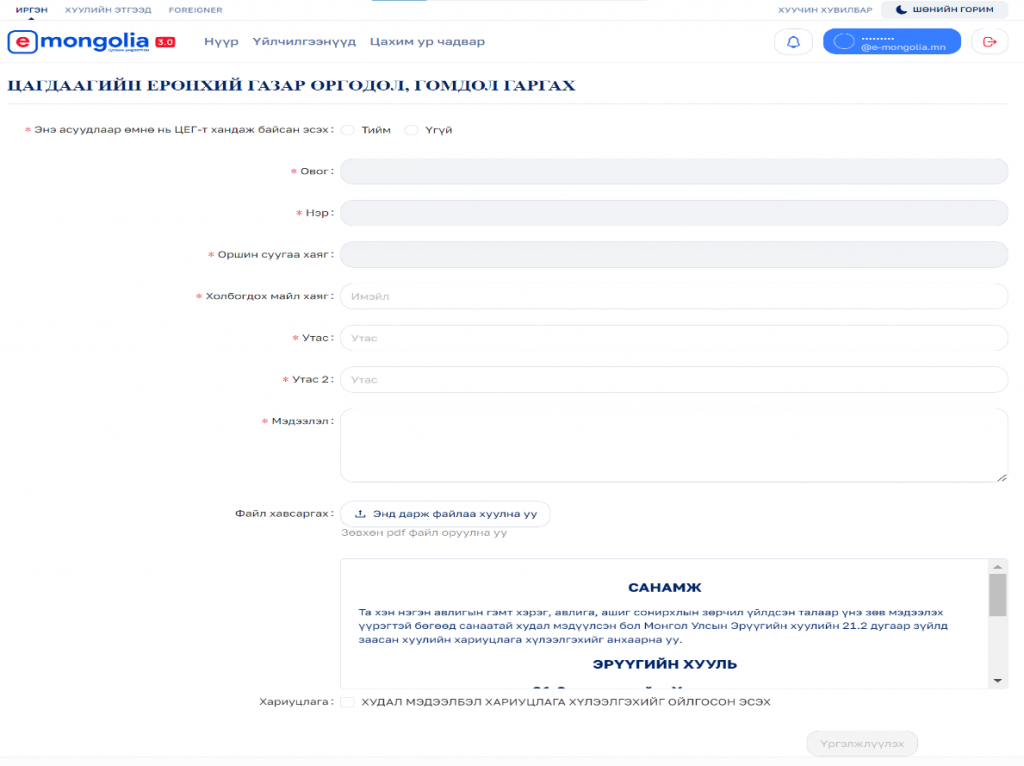The image size is (1024, 766).
Task: Switch to the ХУУЛИЙН ЭТГЭЭД tab
Action: click(x=108, y=10)
